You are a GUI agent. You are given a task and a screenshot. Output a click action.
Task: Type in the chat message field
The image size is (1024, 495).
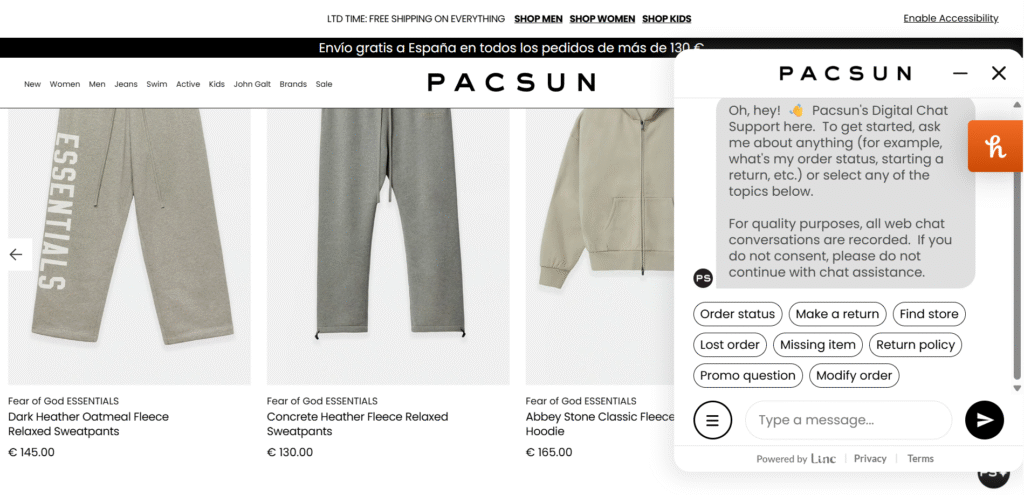click(848, 420)
